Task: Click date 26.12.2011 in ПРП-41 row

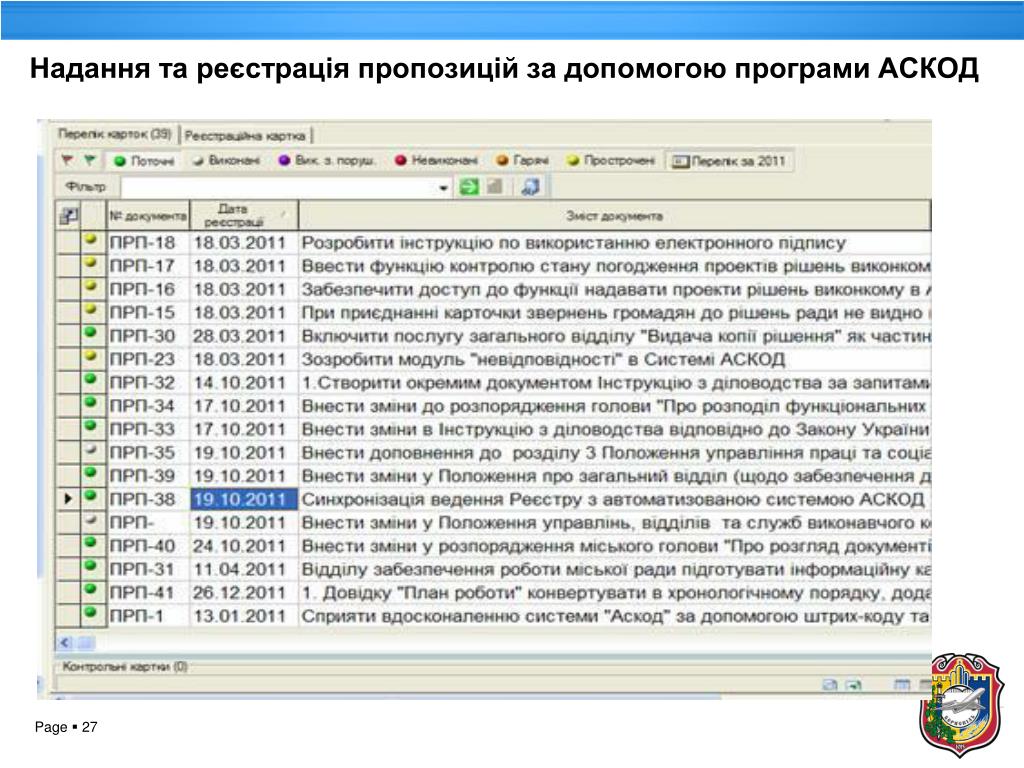Action: coord(240,593)
